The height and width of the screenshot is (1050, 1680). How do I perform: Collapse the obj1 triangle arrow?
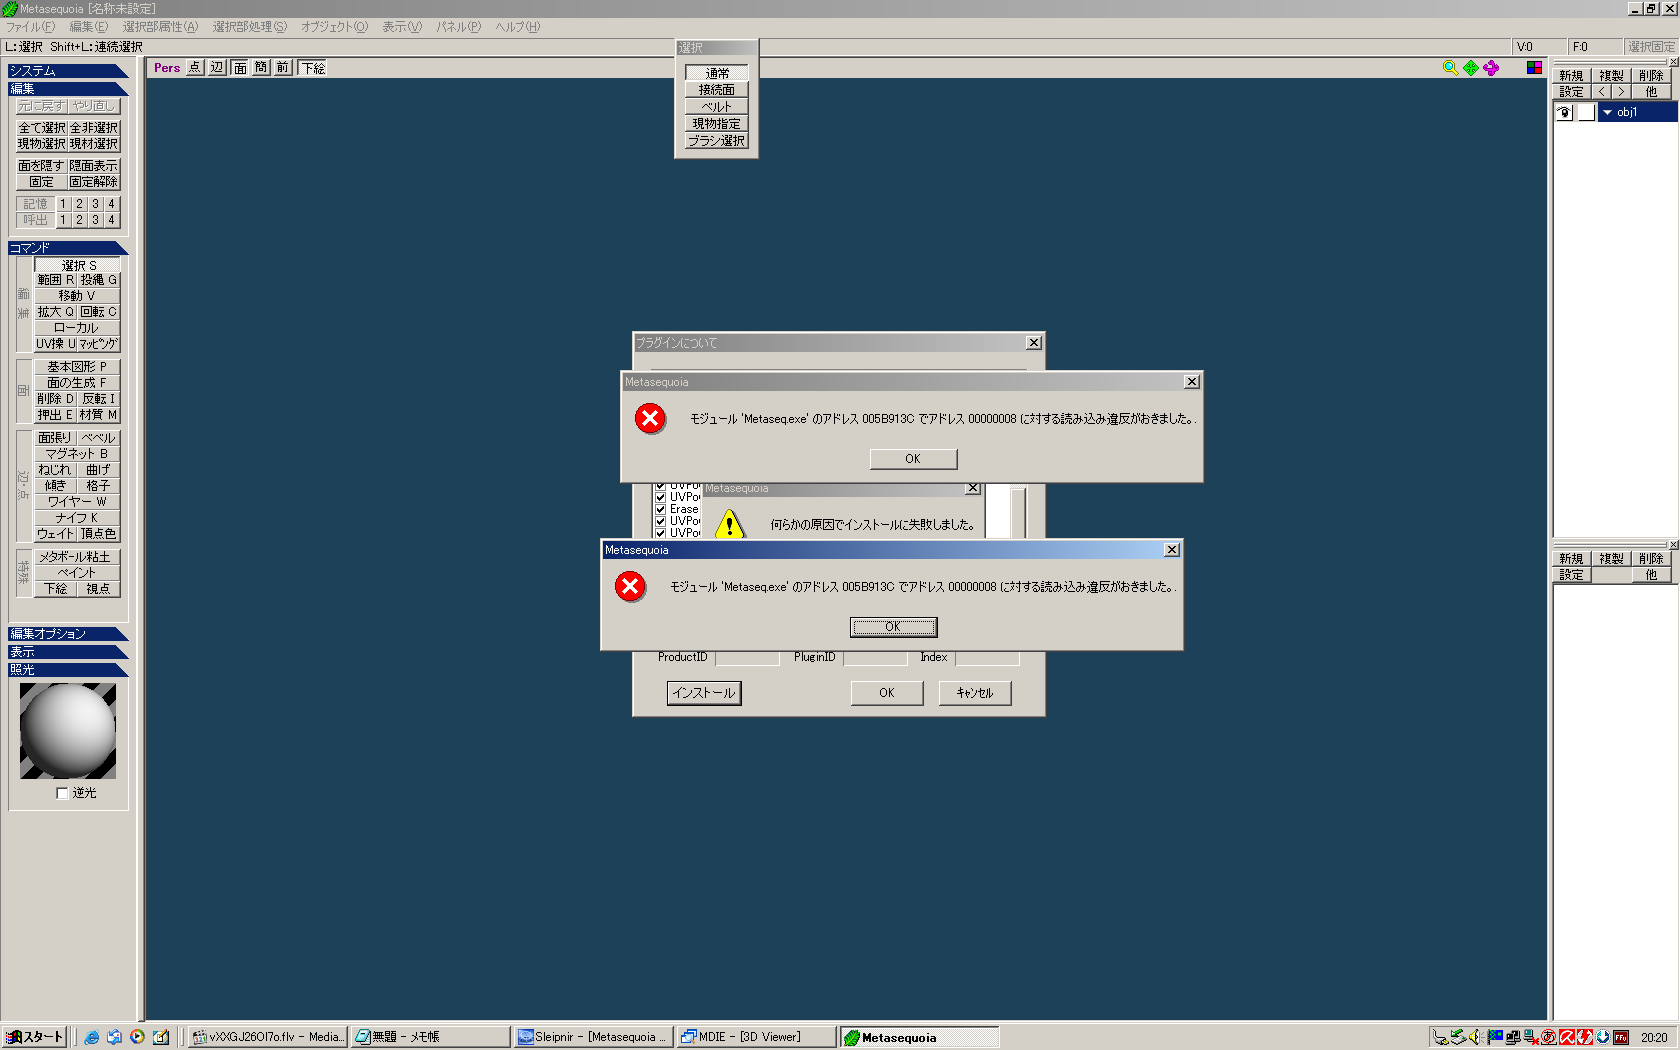(1608, 112)
